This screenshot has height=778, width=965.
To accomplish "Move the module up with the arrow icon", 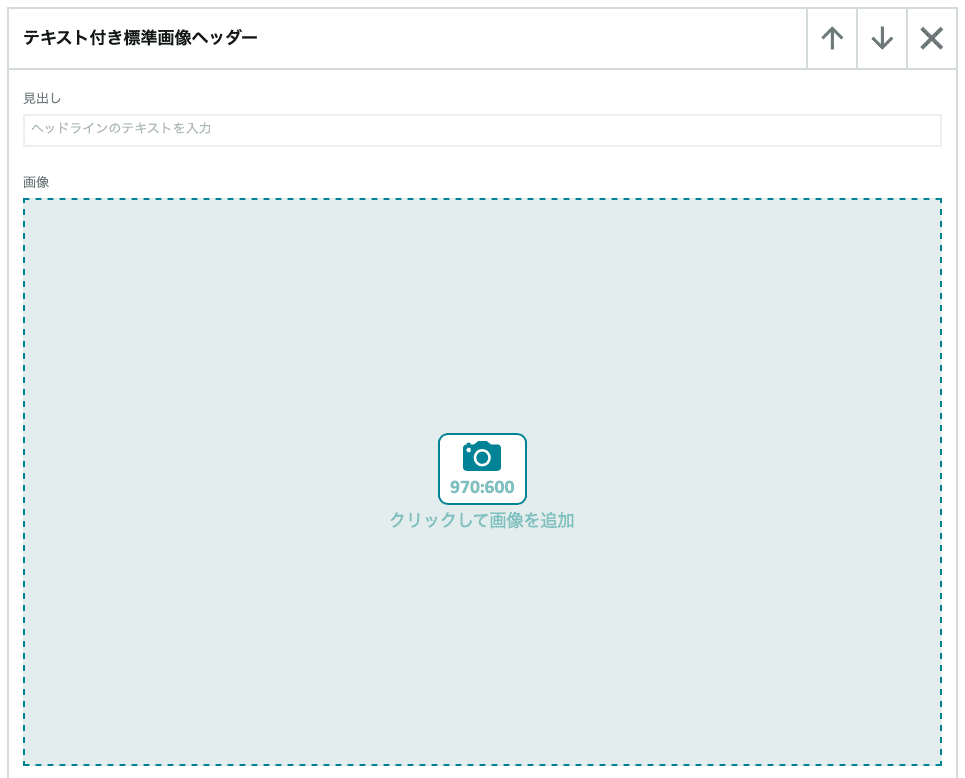I will coord(832,38).
